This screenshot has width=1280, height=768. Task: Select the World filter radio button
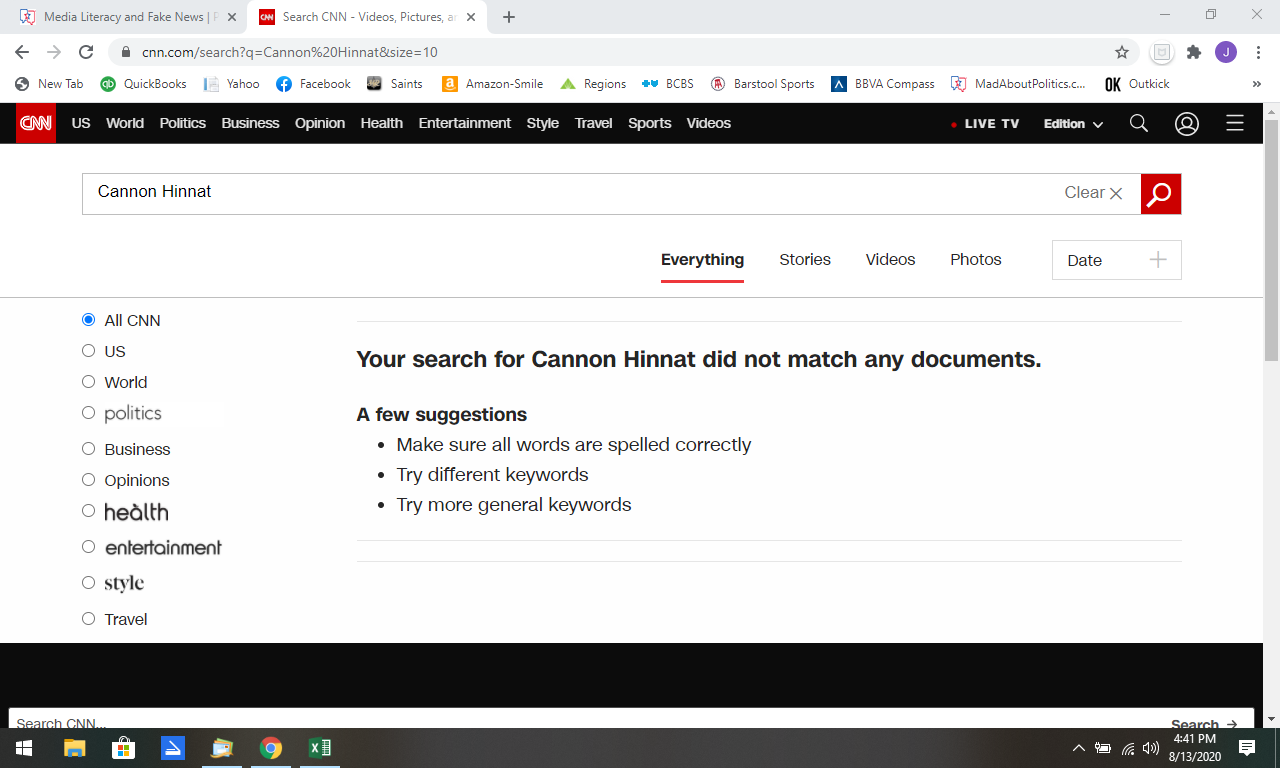pyautogui.click(x=88, y=382)
